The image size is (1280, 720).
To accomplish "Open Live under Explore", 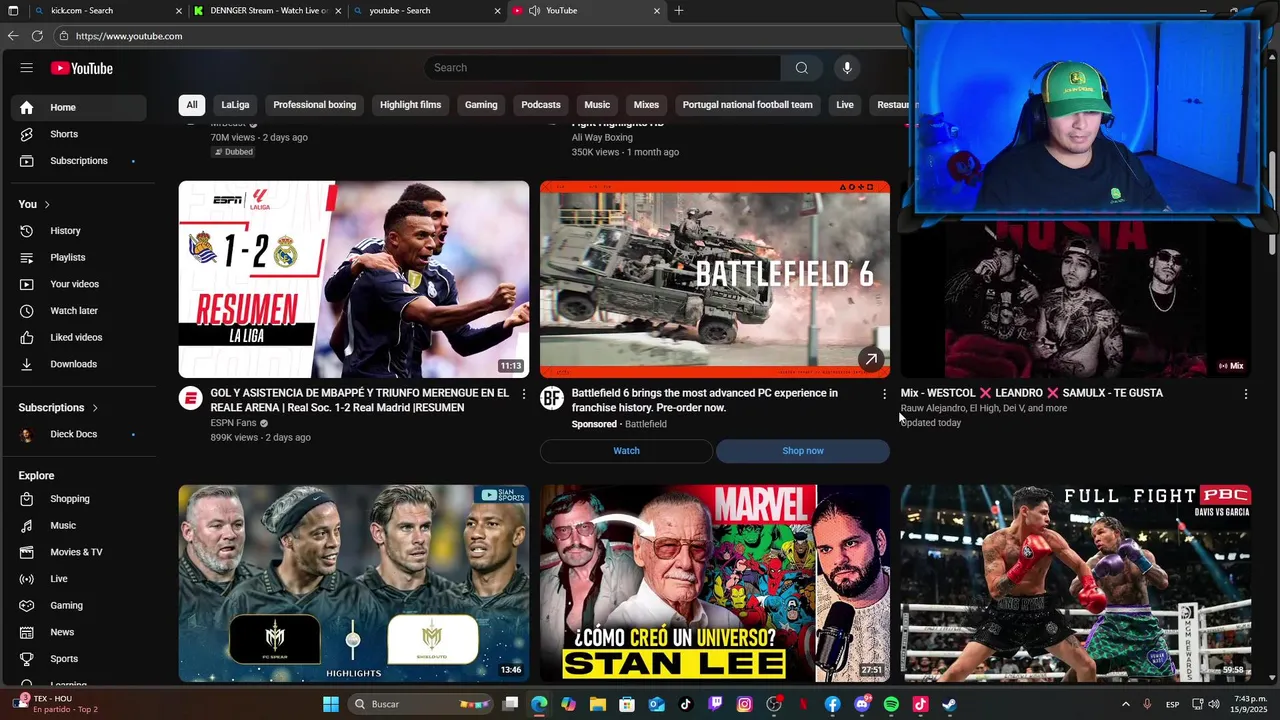I will pos(80,579).
